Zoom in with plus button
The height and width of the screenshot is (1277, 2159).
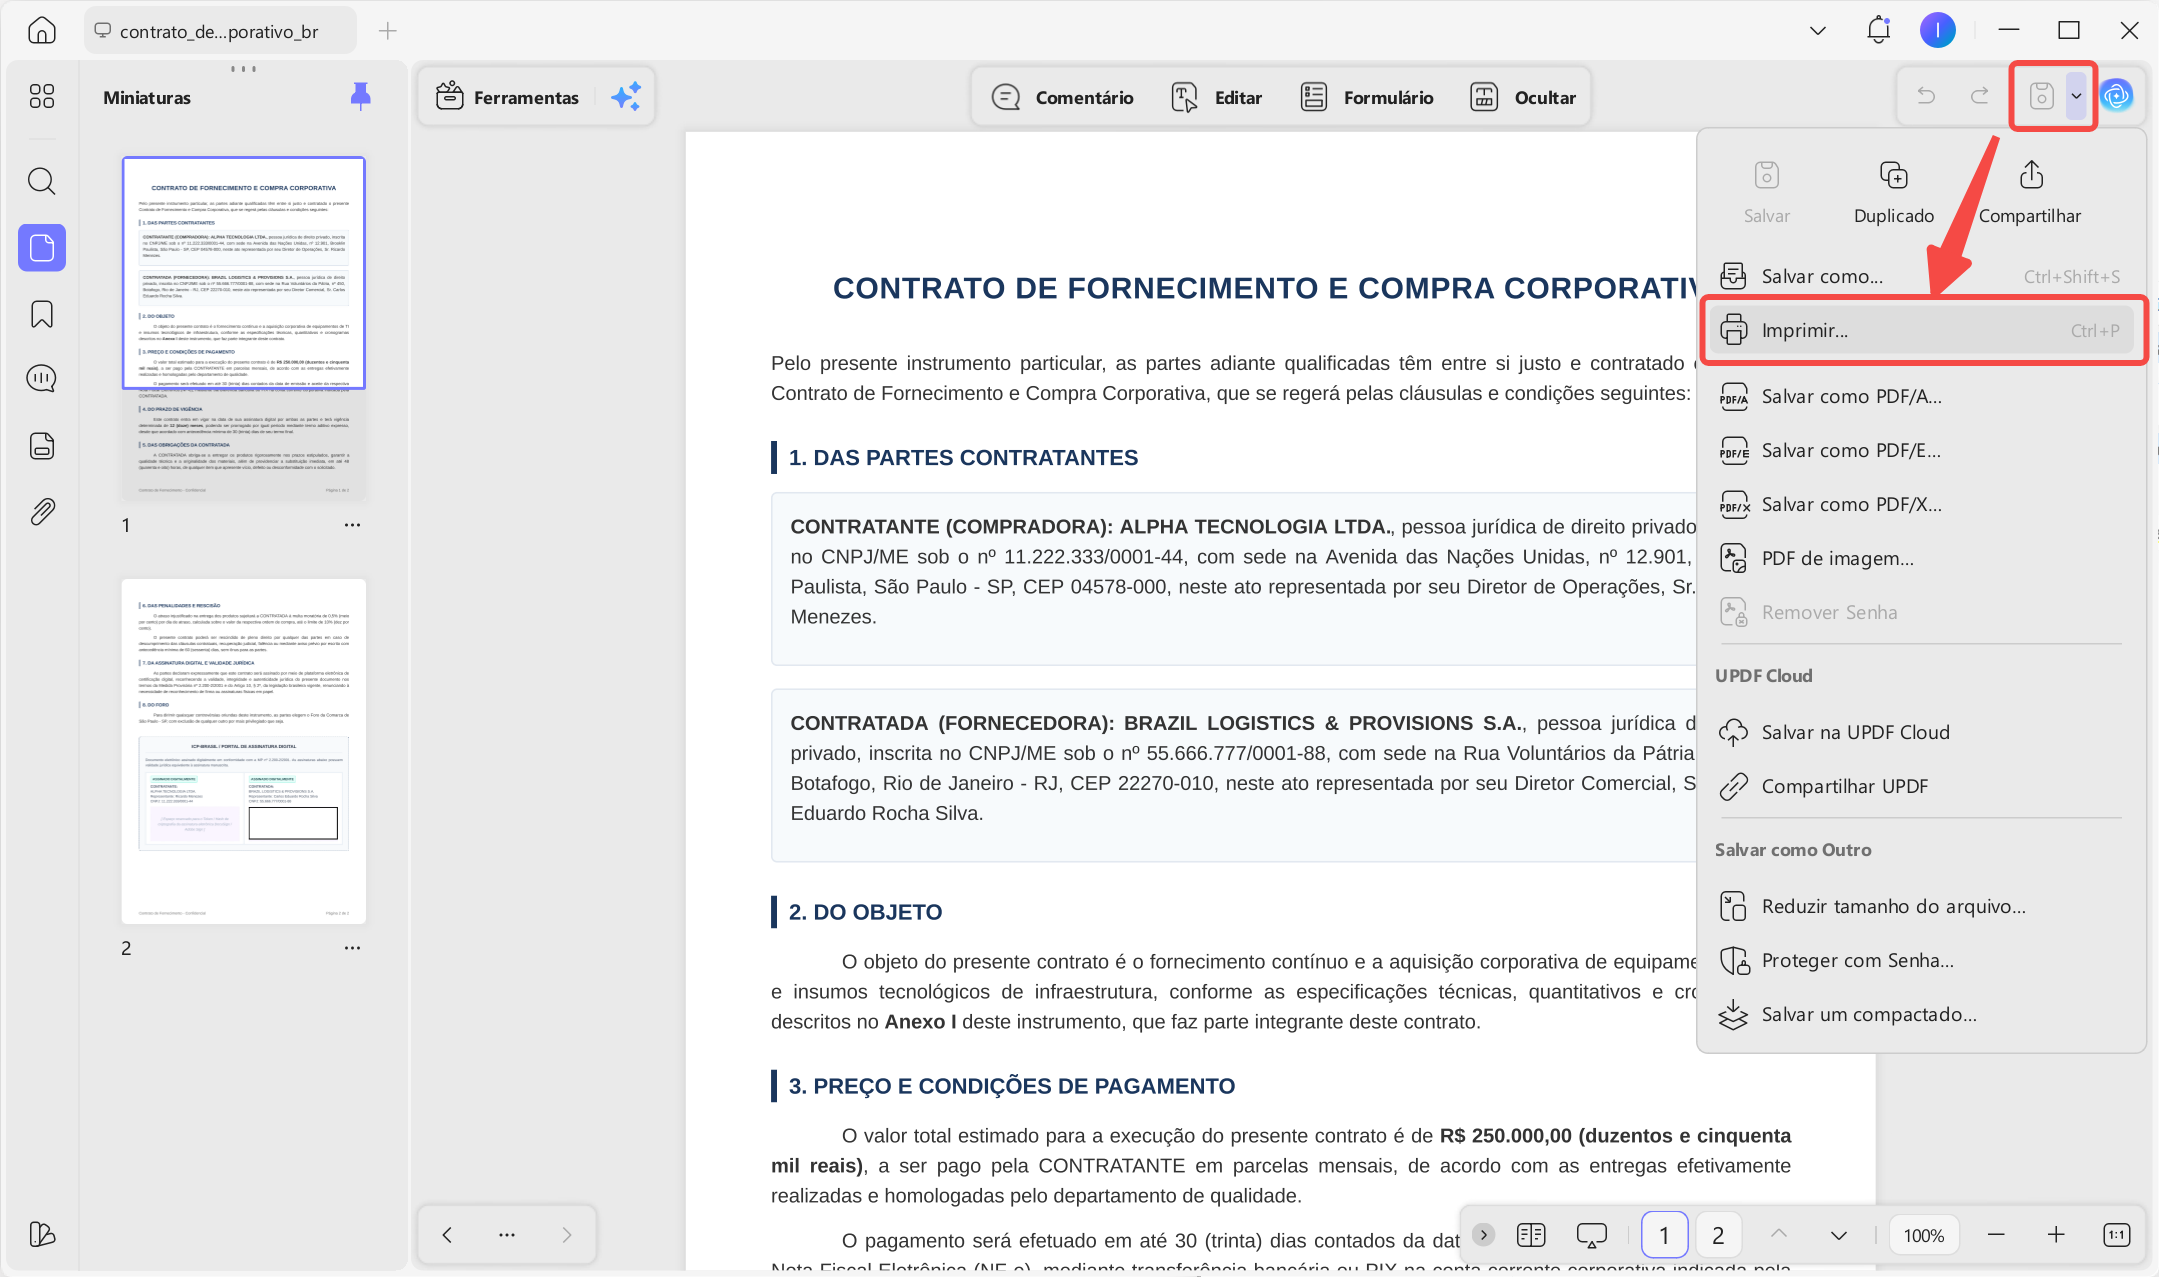2056,1234
